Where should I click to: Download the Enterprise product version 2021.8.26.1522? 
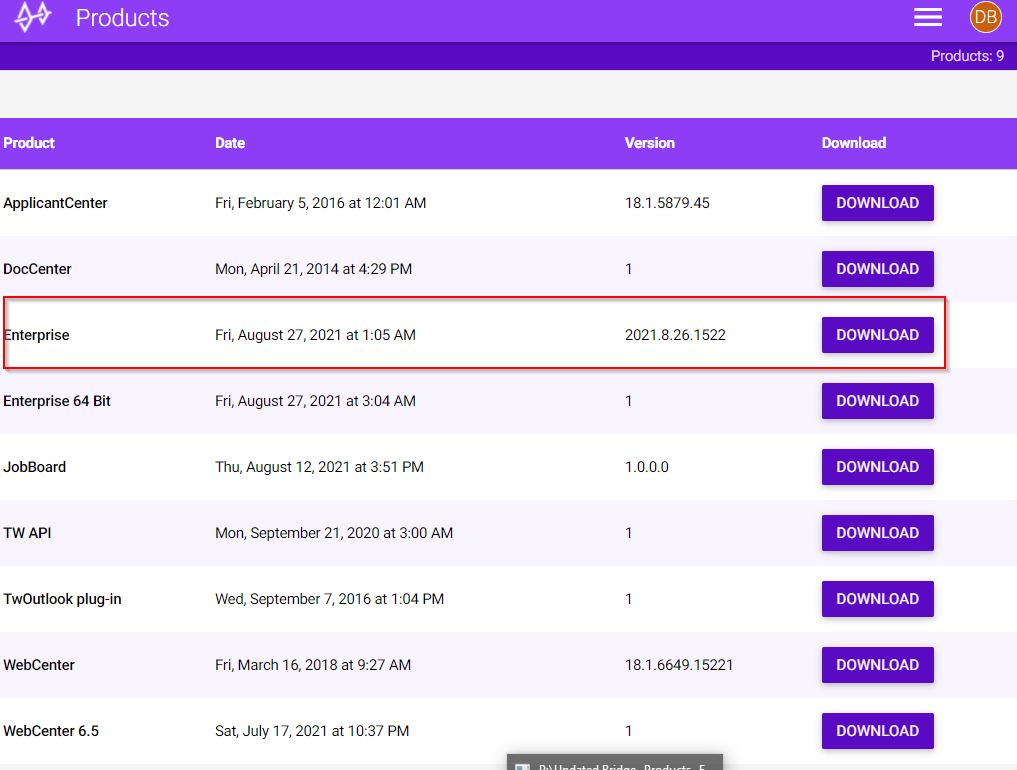pyautogui.click(x=878, y=335)
